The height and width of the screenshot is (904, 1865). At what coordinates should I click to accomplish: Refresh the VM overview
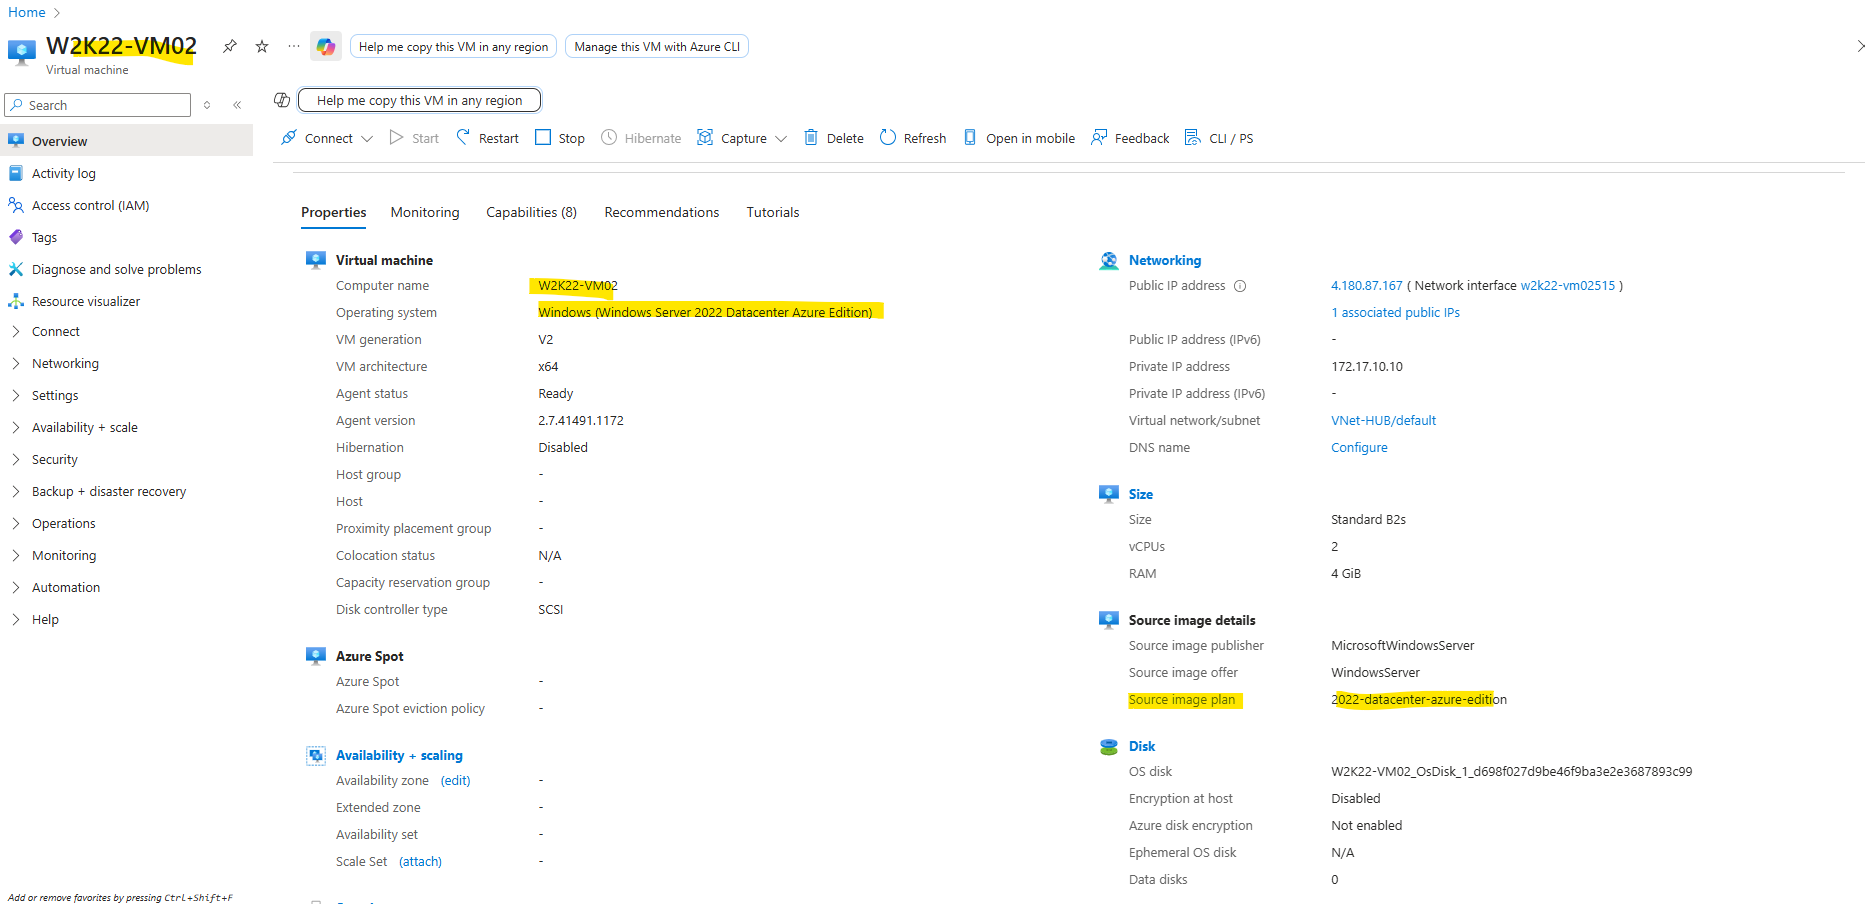point(913,138)
